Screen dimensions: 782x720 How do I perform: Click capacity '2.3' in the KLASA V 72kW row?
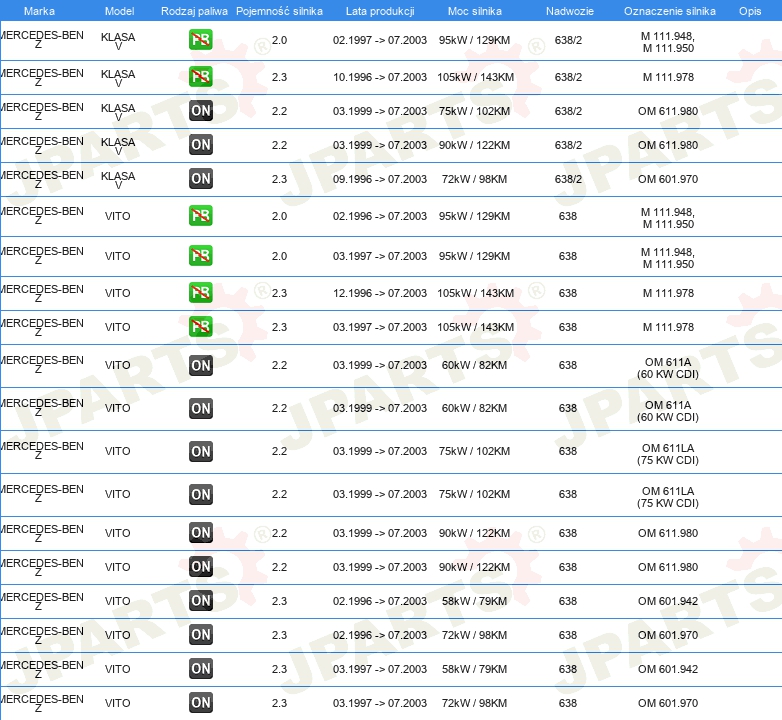tap(279, 179)
